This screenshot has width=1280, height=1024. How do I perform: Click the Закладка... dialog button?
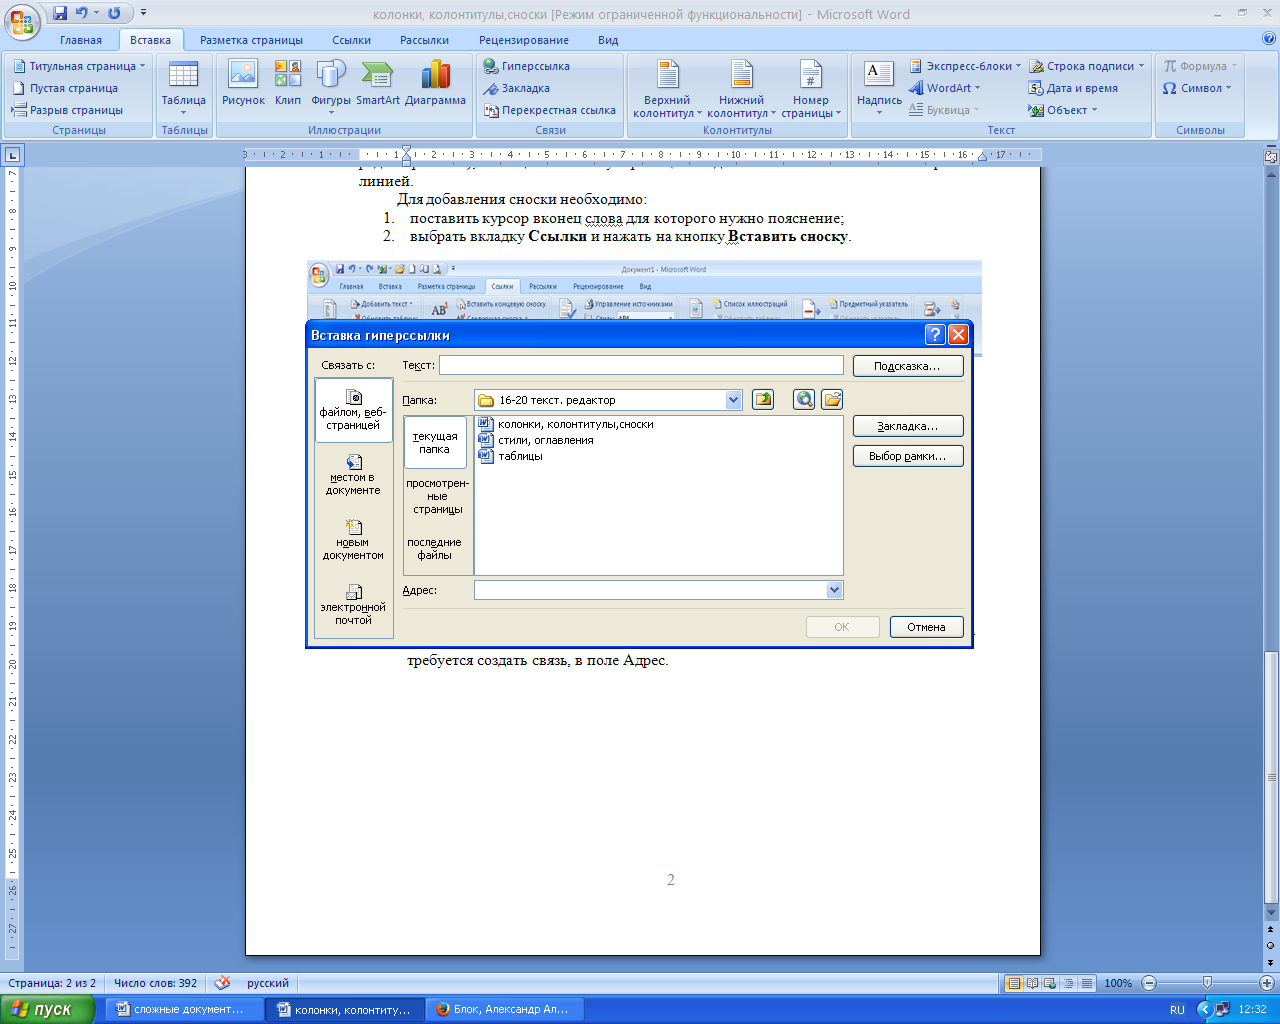[x=907, y=426]
